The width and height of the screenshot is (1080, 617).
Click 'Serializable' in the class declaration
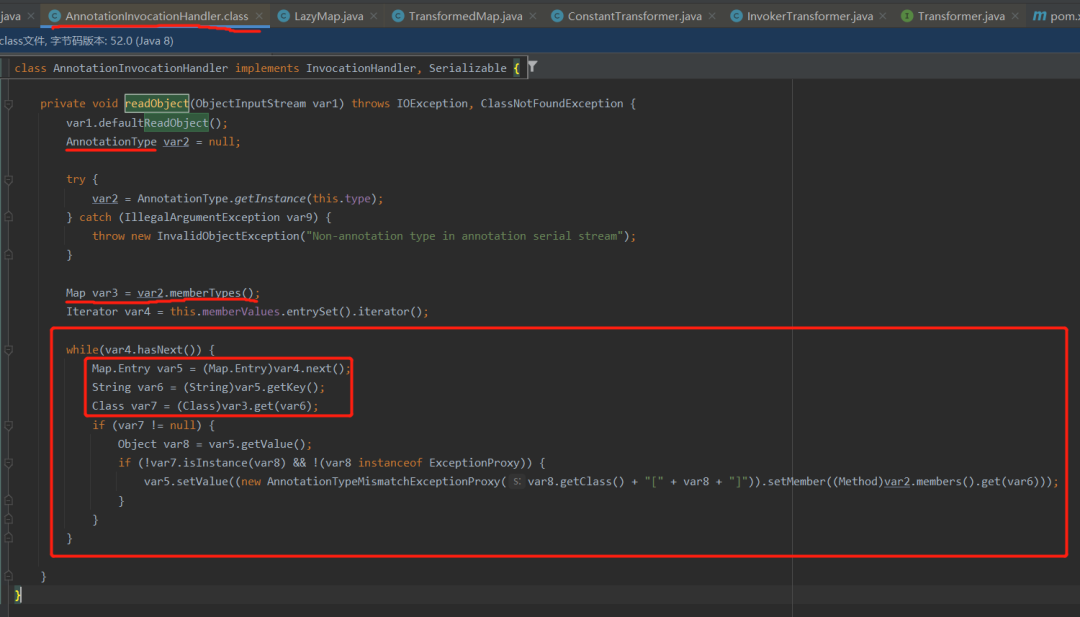point(468,67)
